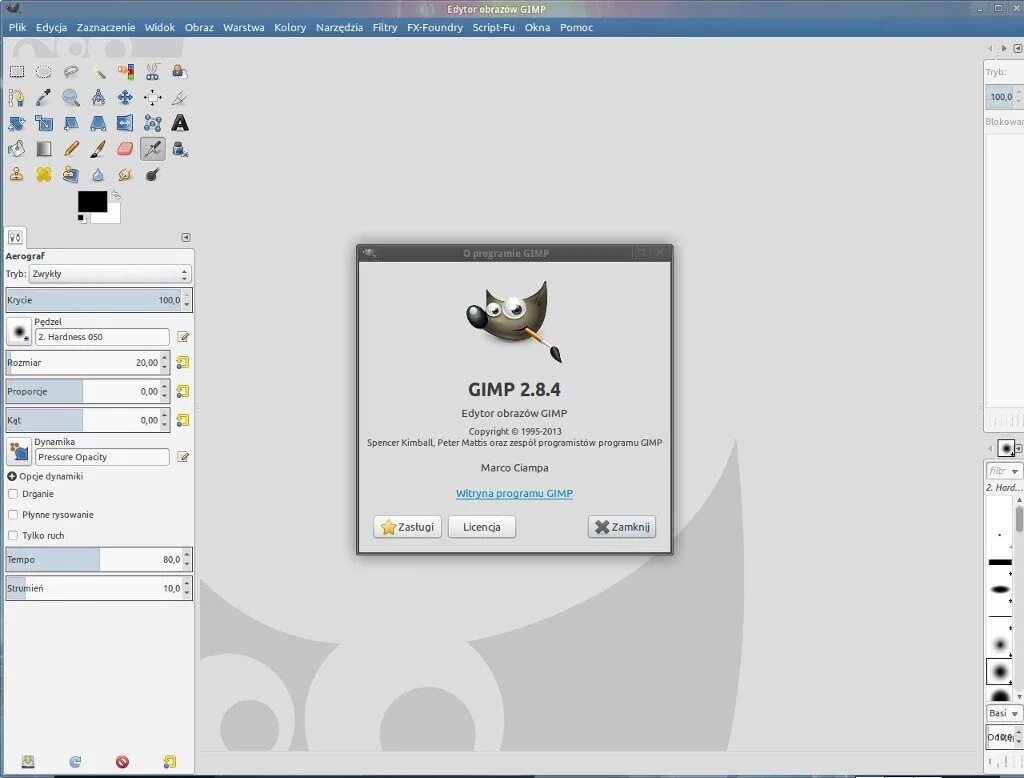The image size is (1024, 778).
Task: Open the Kolory menu
Action: pyautogui.click(x=290, y=27)
